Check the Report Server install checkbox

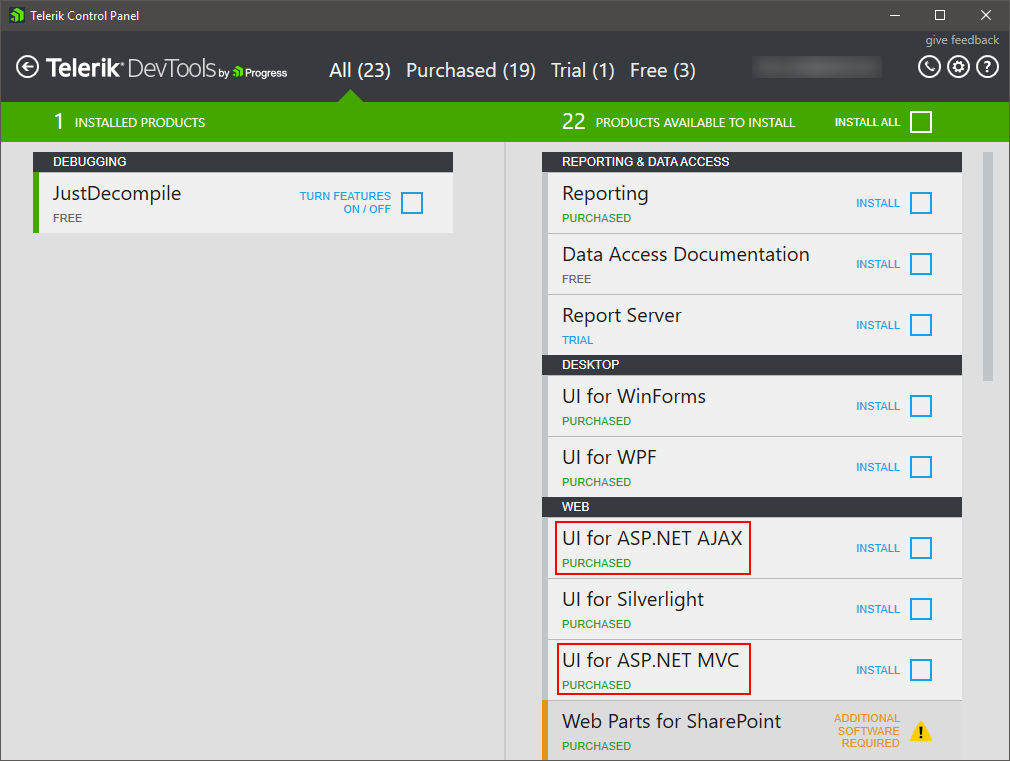click(921, 325)
